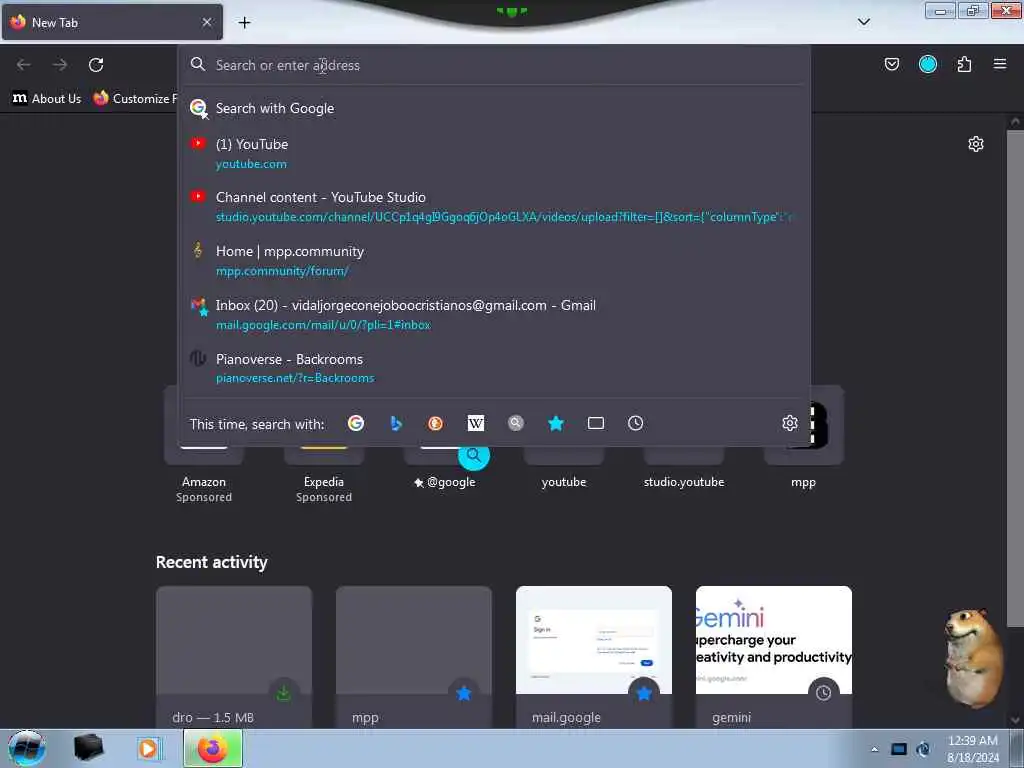Open the Gmail Inbox (20) suggestion

[494, 315]
